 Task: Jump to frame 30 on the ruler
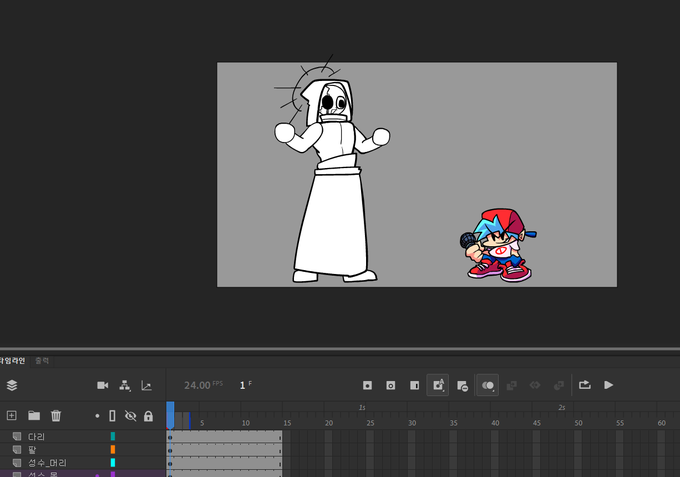412,423
